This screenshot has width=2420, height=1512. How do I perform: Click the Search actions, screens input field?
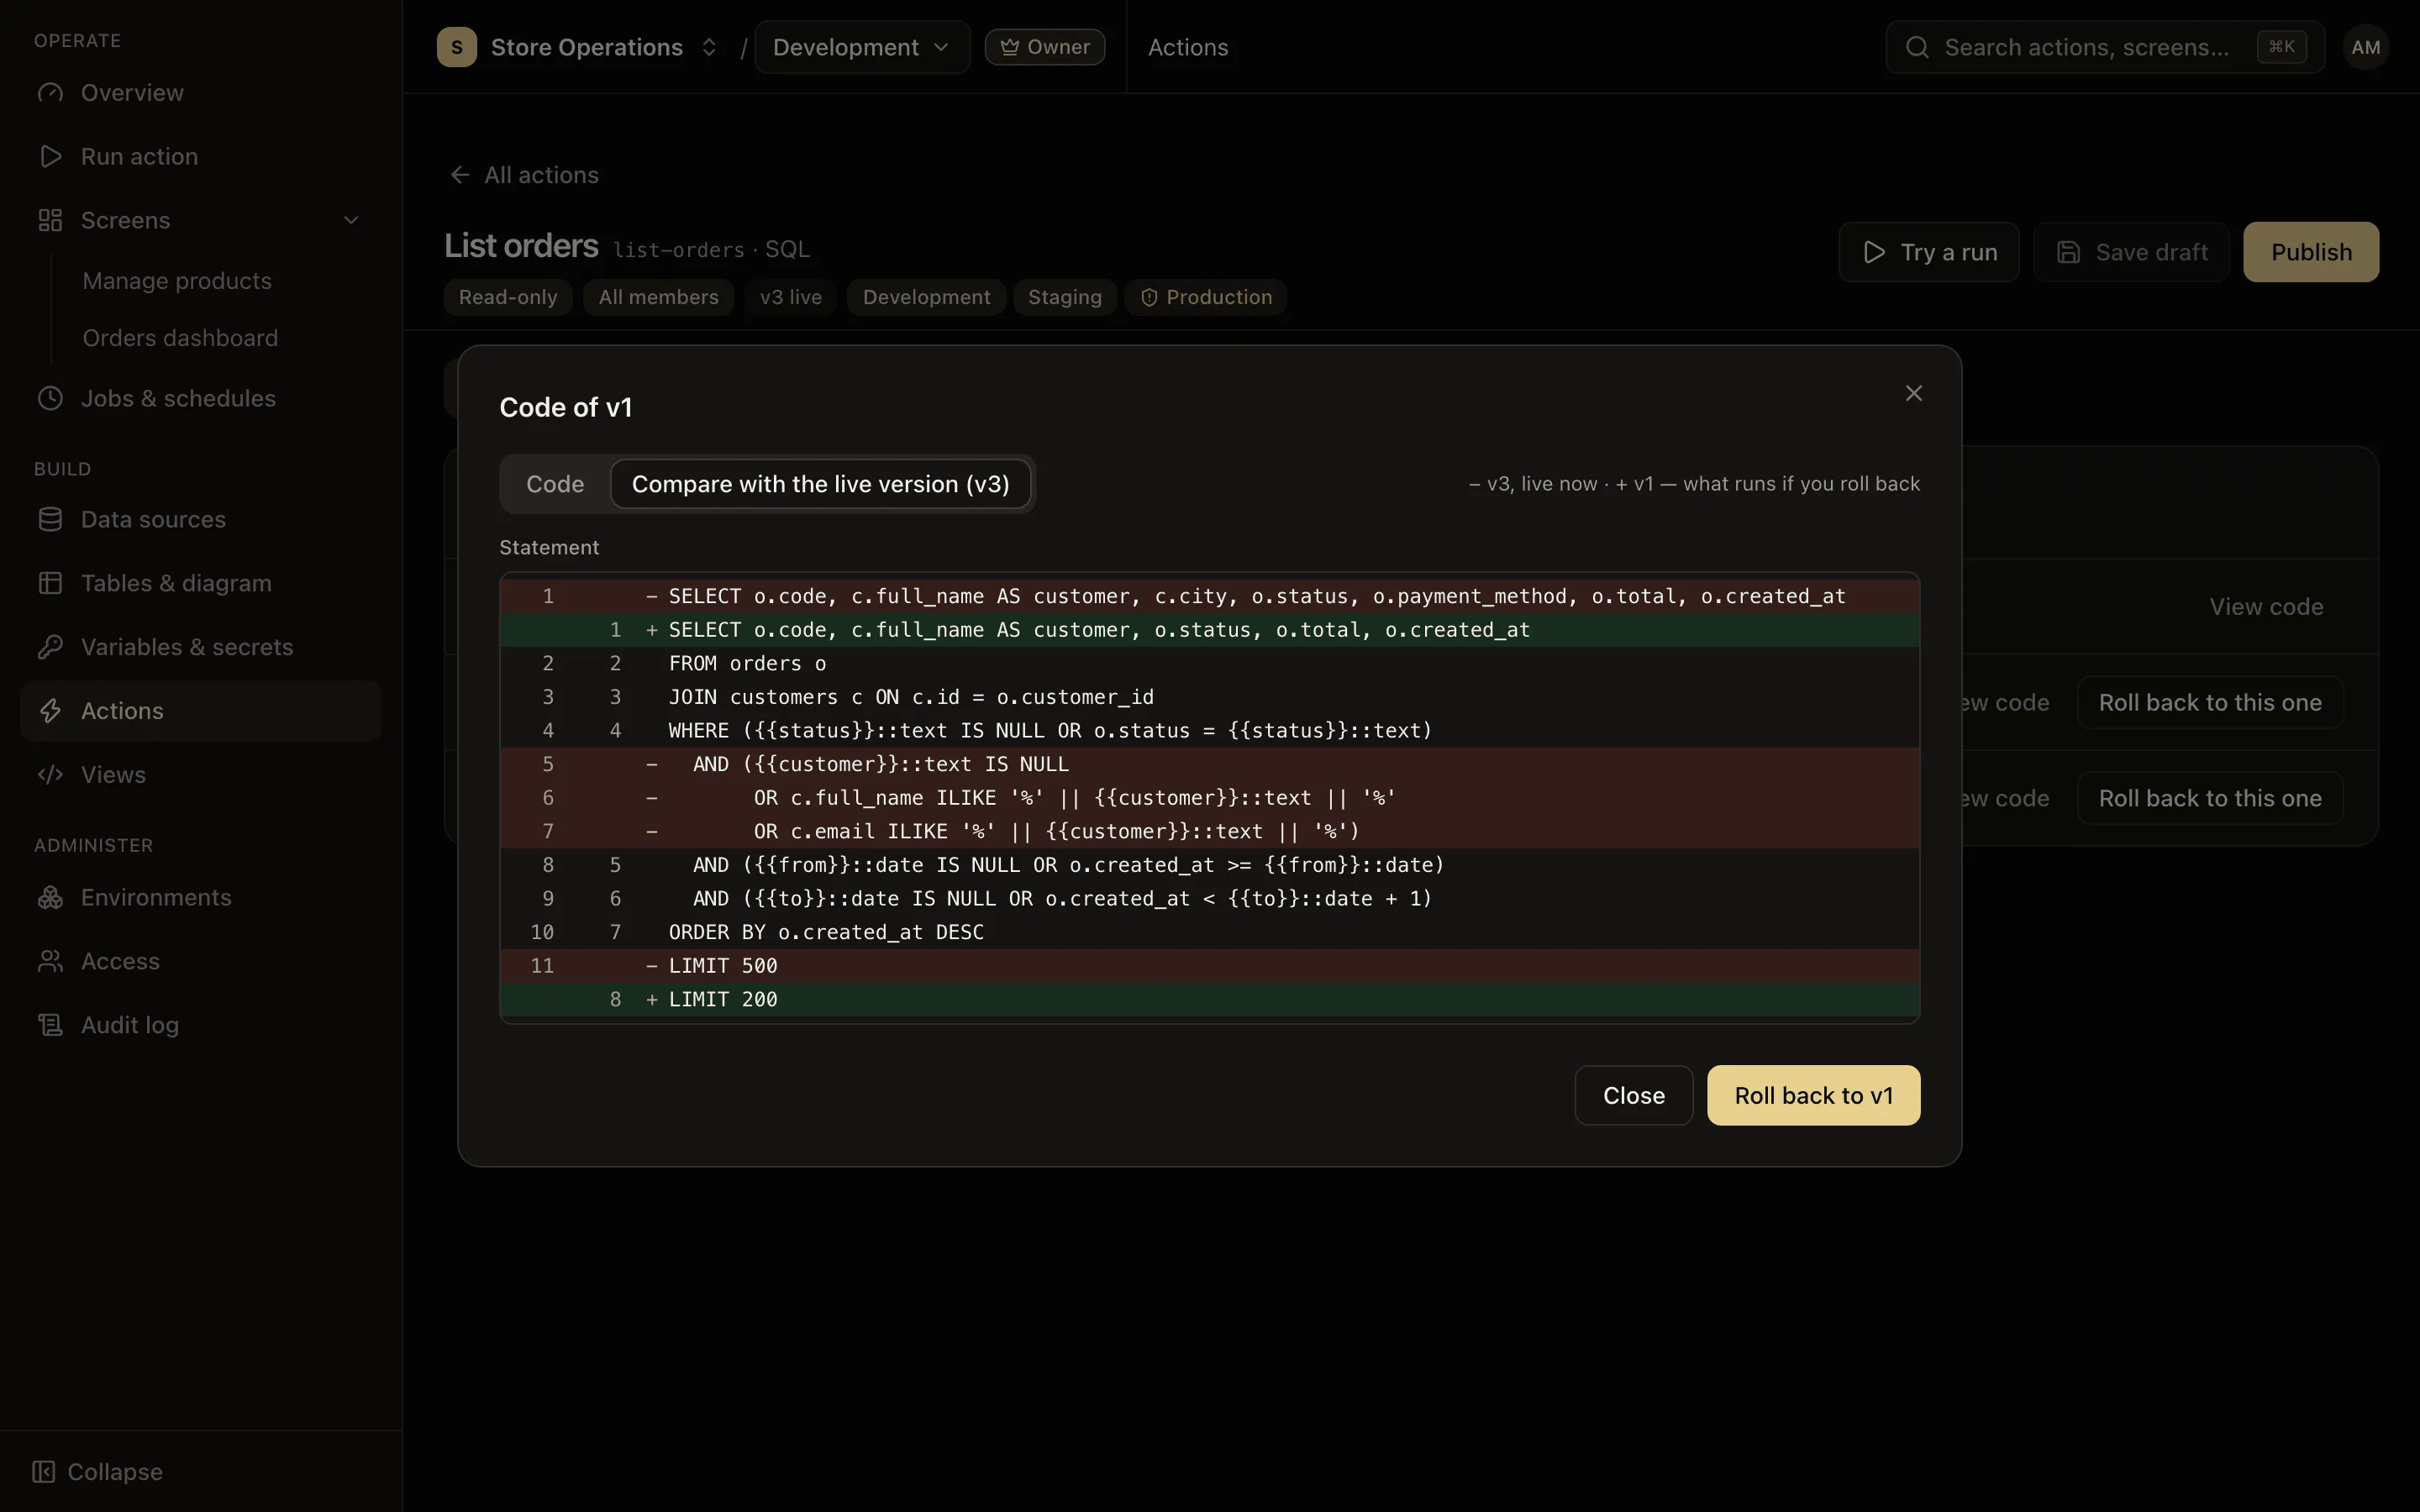tap(2104, 47)
